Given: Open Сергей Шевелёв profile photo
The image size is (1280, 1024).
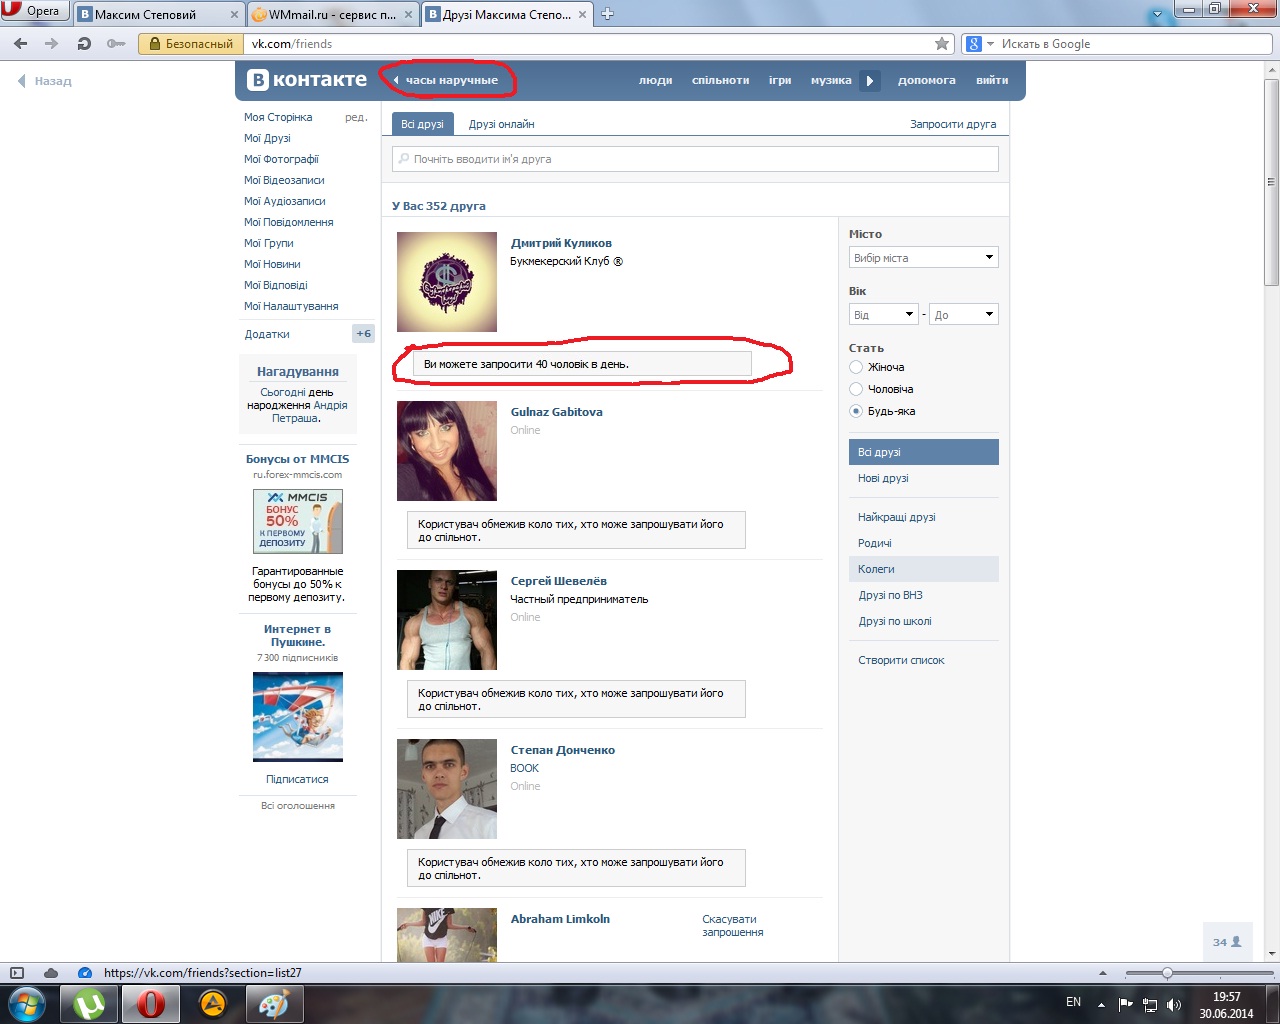Looking at the screenshot, I should click(x=447, y=620).
